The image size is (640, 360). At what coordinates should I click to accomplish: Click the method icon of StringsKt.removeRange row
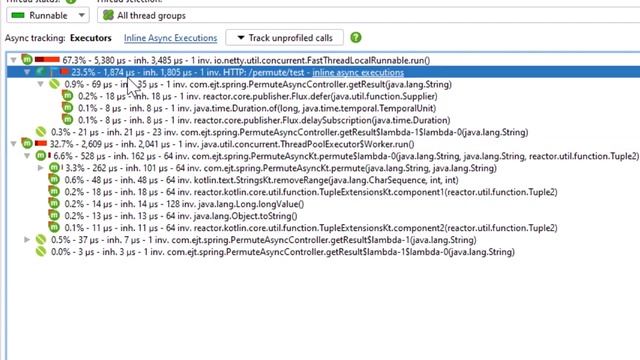coord(54,180)
